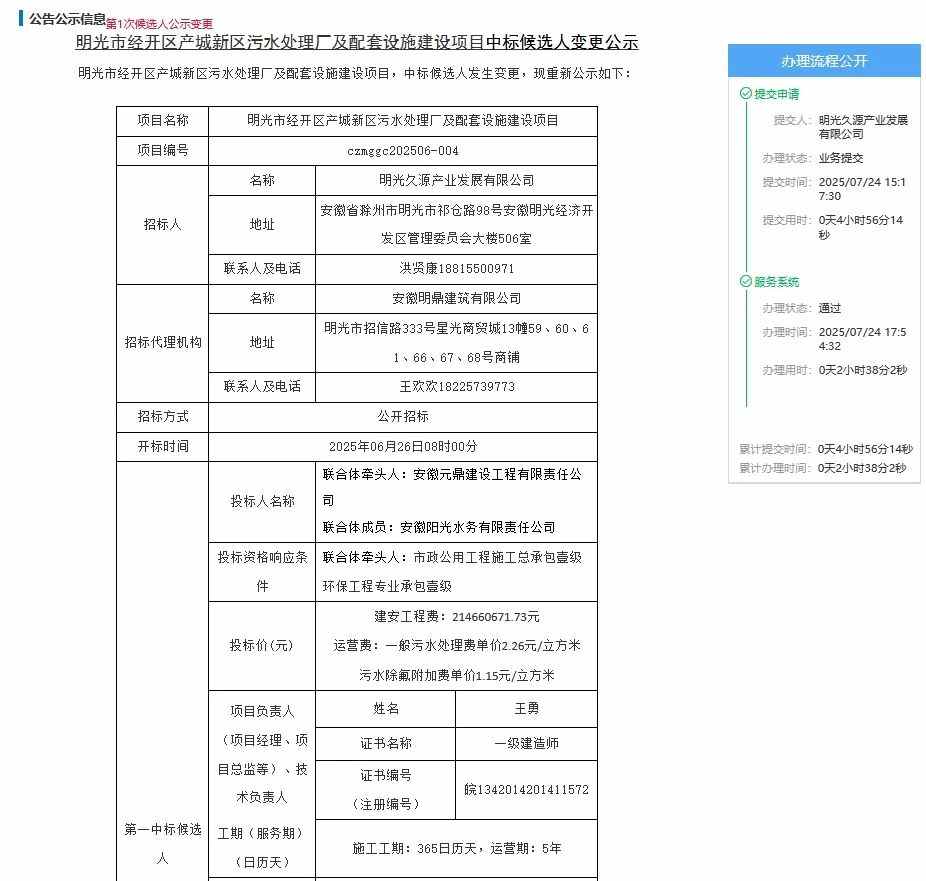The width and height of the screenshot is (926, 881).
Task: Click the 公告公示信息 section heading
Action: (x=67, y=19)
